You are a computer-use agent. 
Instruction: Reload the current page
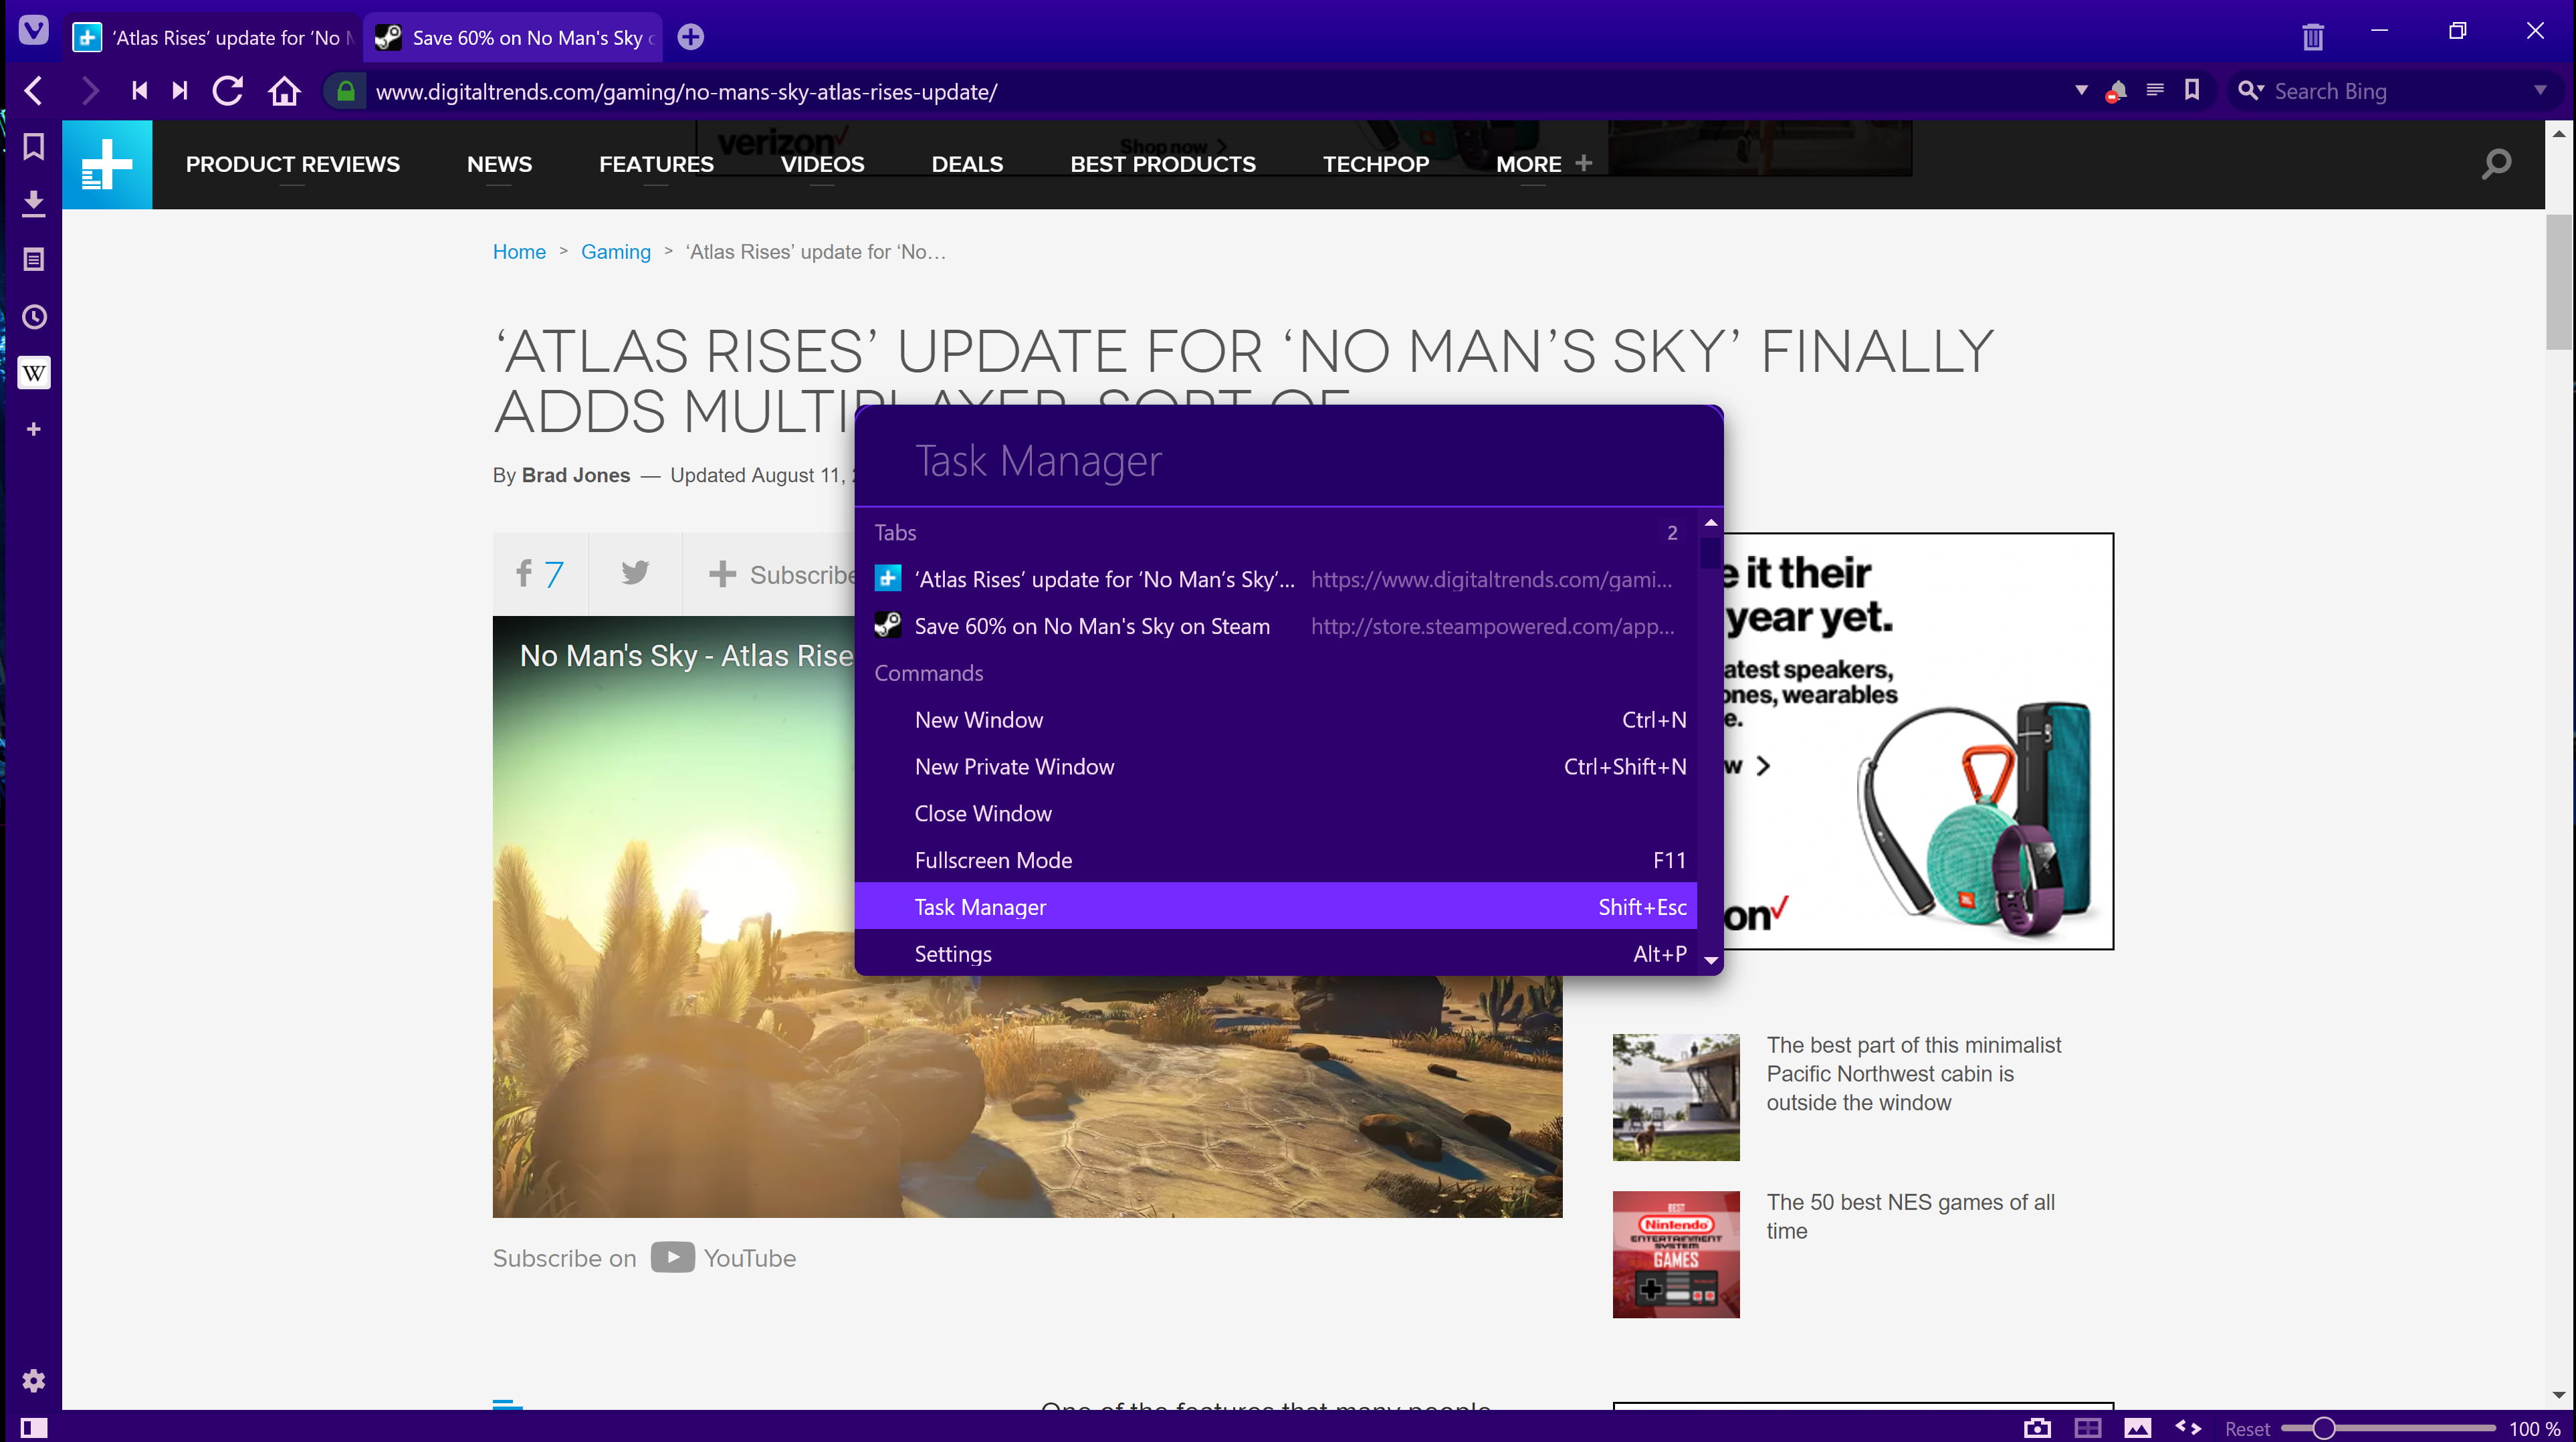(228, 91)
